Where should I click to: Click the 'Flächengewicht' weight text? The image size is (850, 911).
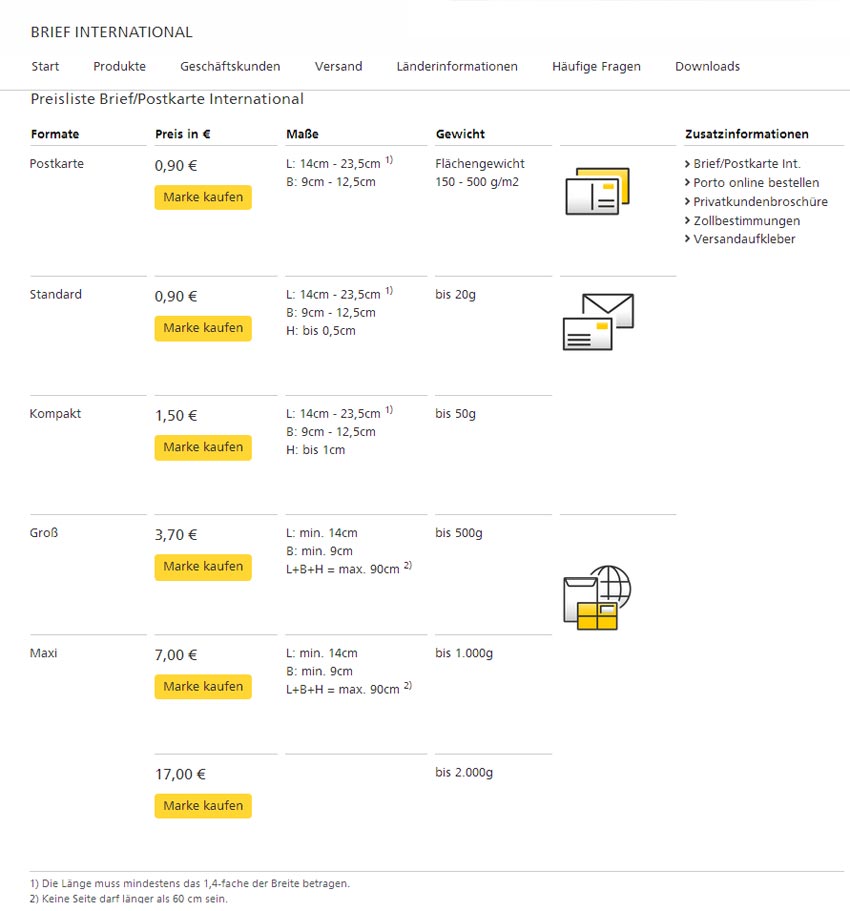click(x=480, y=164)
